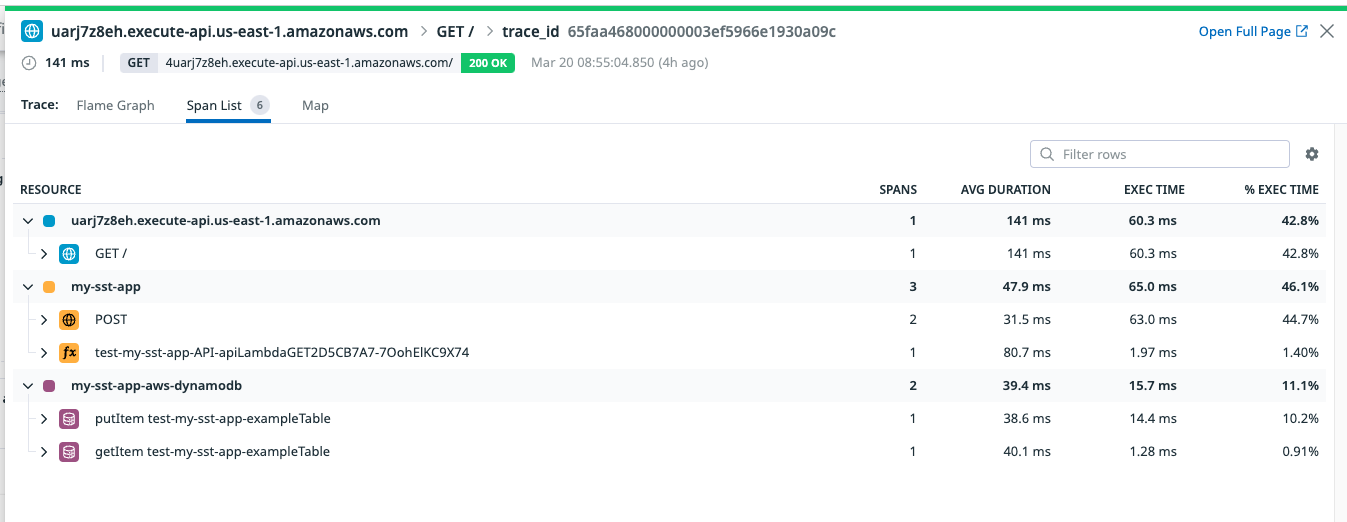Click the clock duration icon next to 141 ms
The image size is (1347, 522).
coord(29,62)
